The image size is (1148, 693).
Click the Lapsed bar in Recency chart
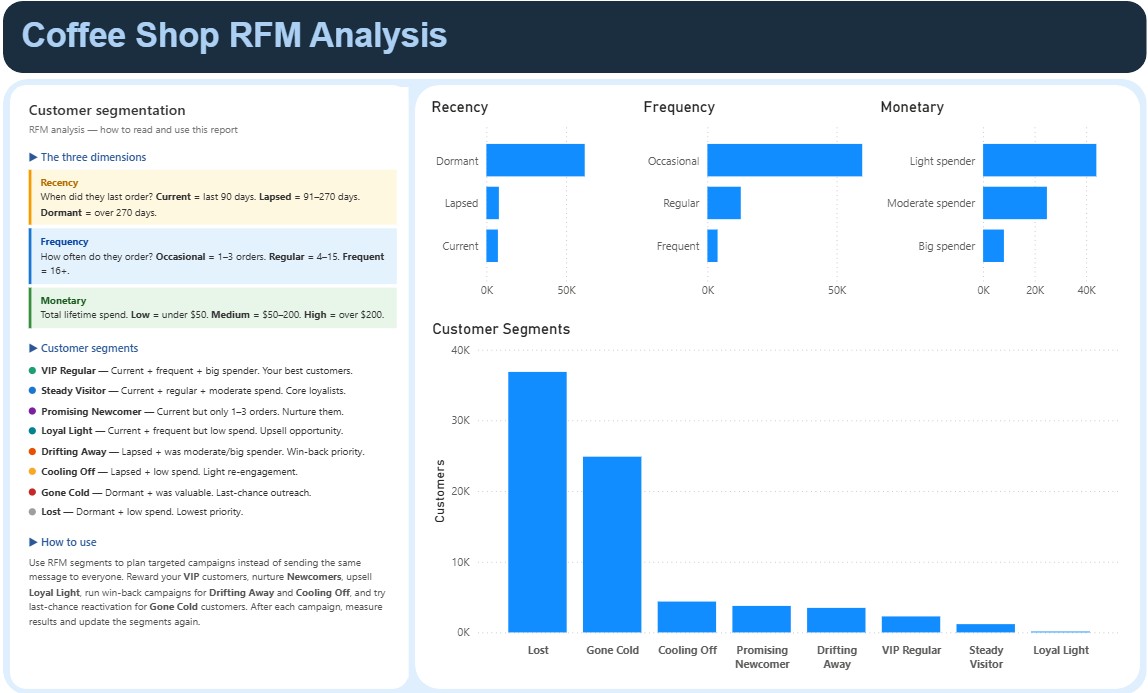tap(492, 203)
